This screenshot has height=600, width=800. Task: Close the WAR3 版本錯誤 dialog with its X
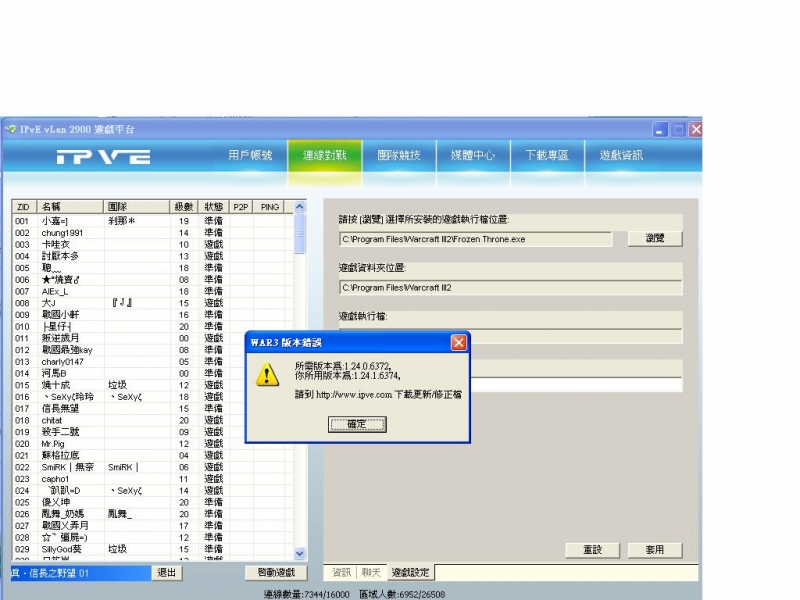point(459,342)
